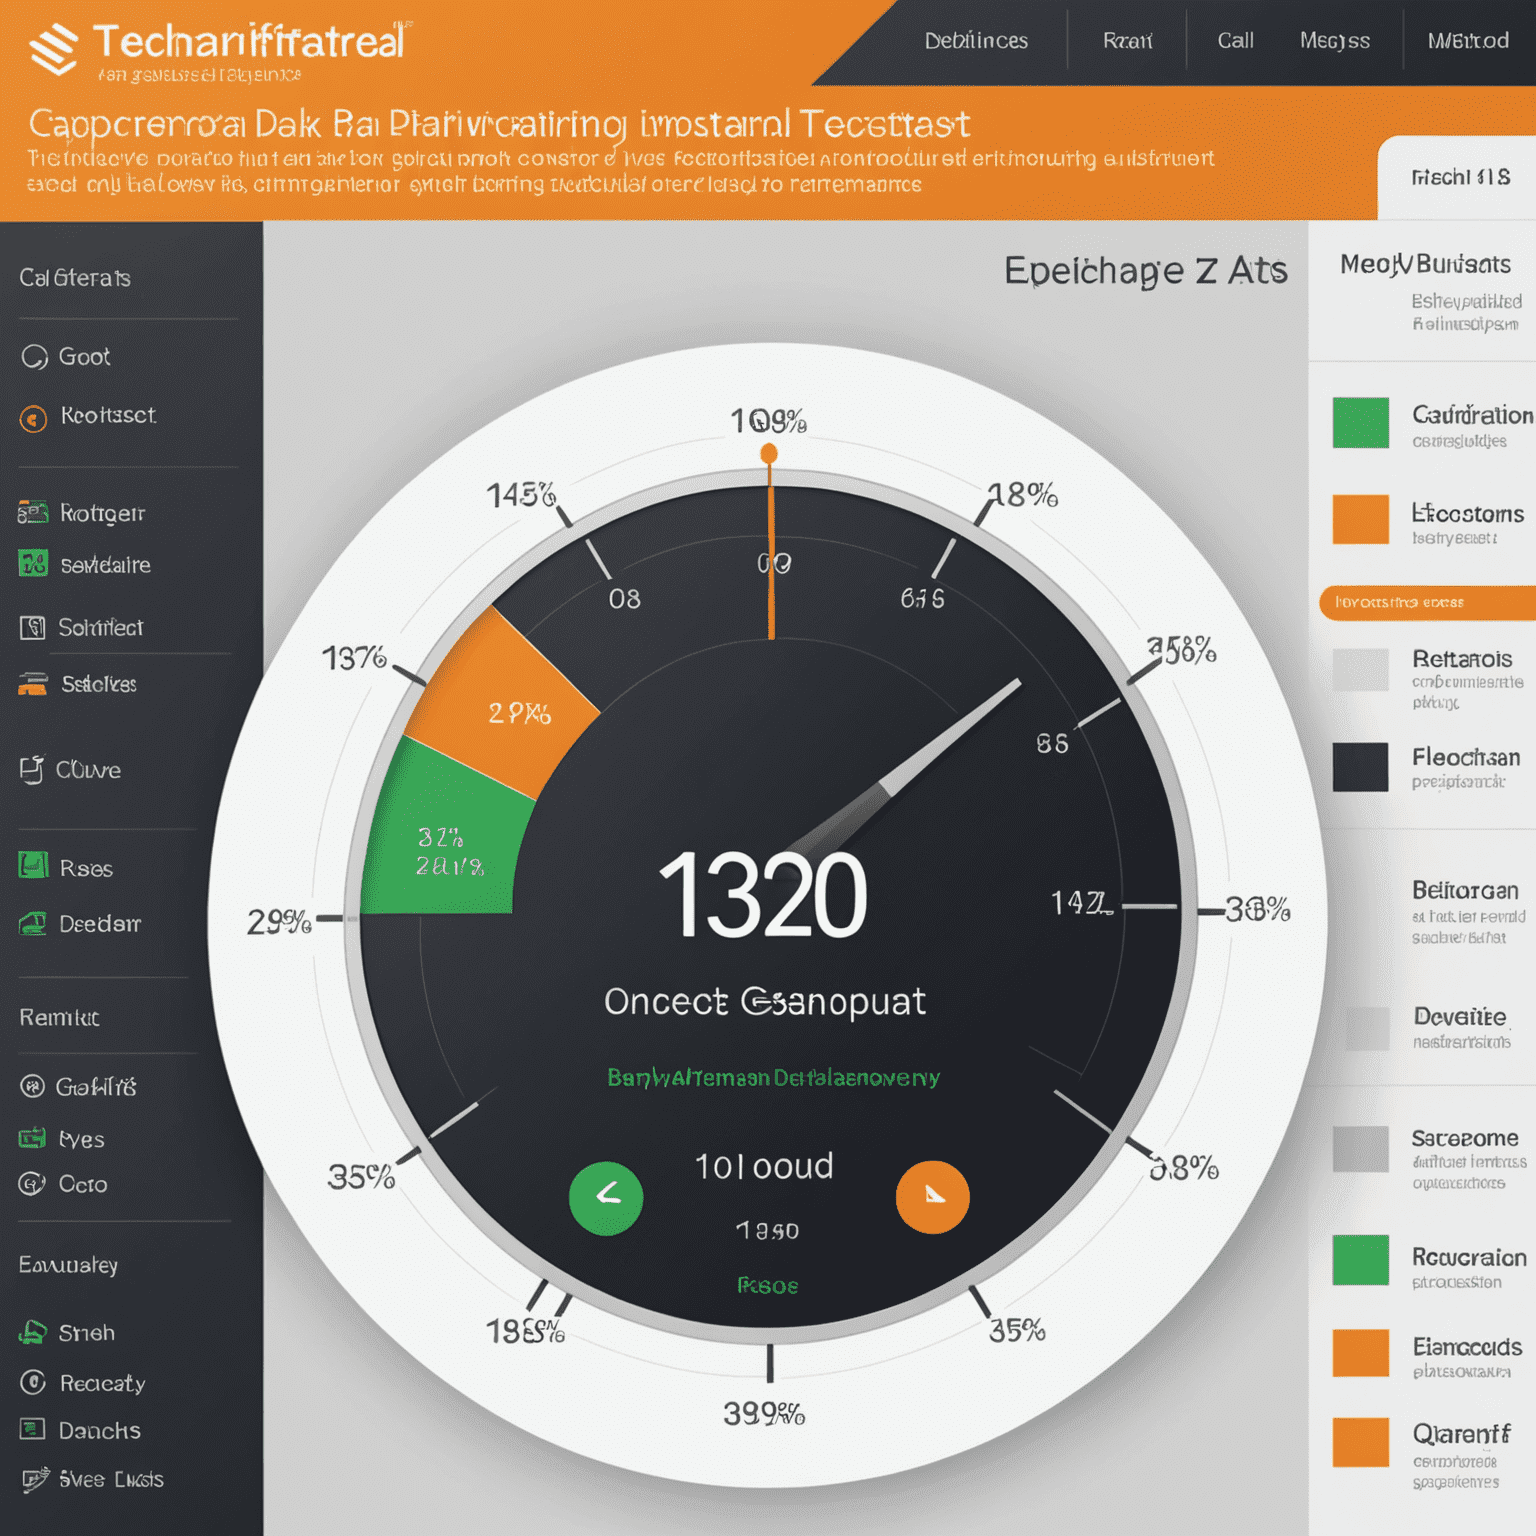Click the green Caưdration color swatch
Image resolution: width=1536 pixels, height=1536 pixels.
coord(1361,423)
